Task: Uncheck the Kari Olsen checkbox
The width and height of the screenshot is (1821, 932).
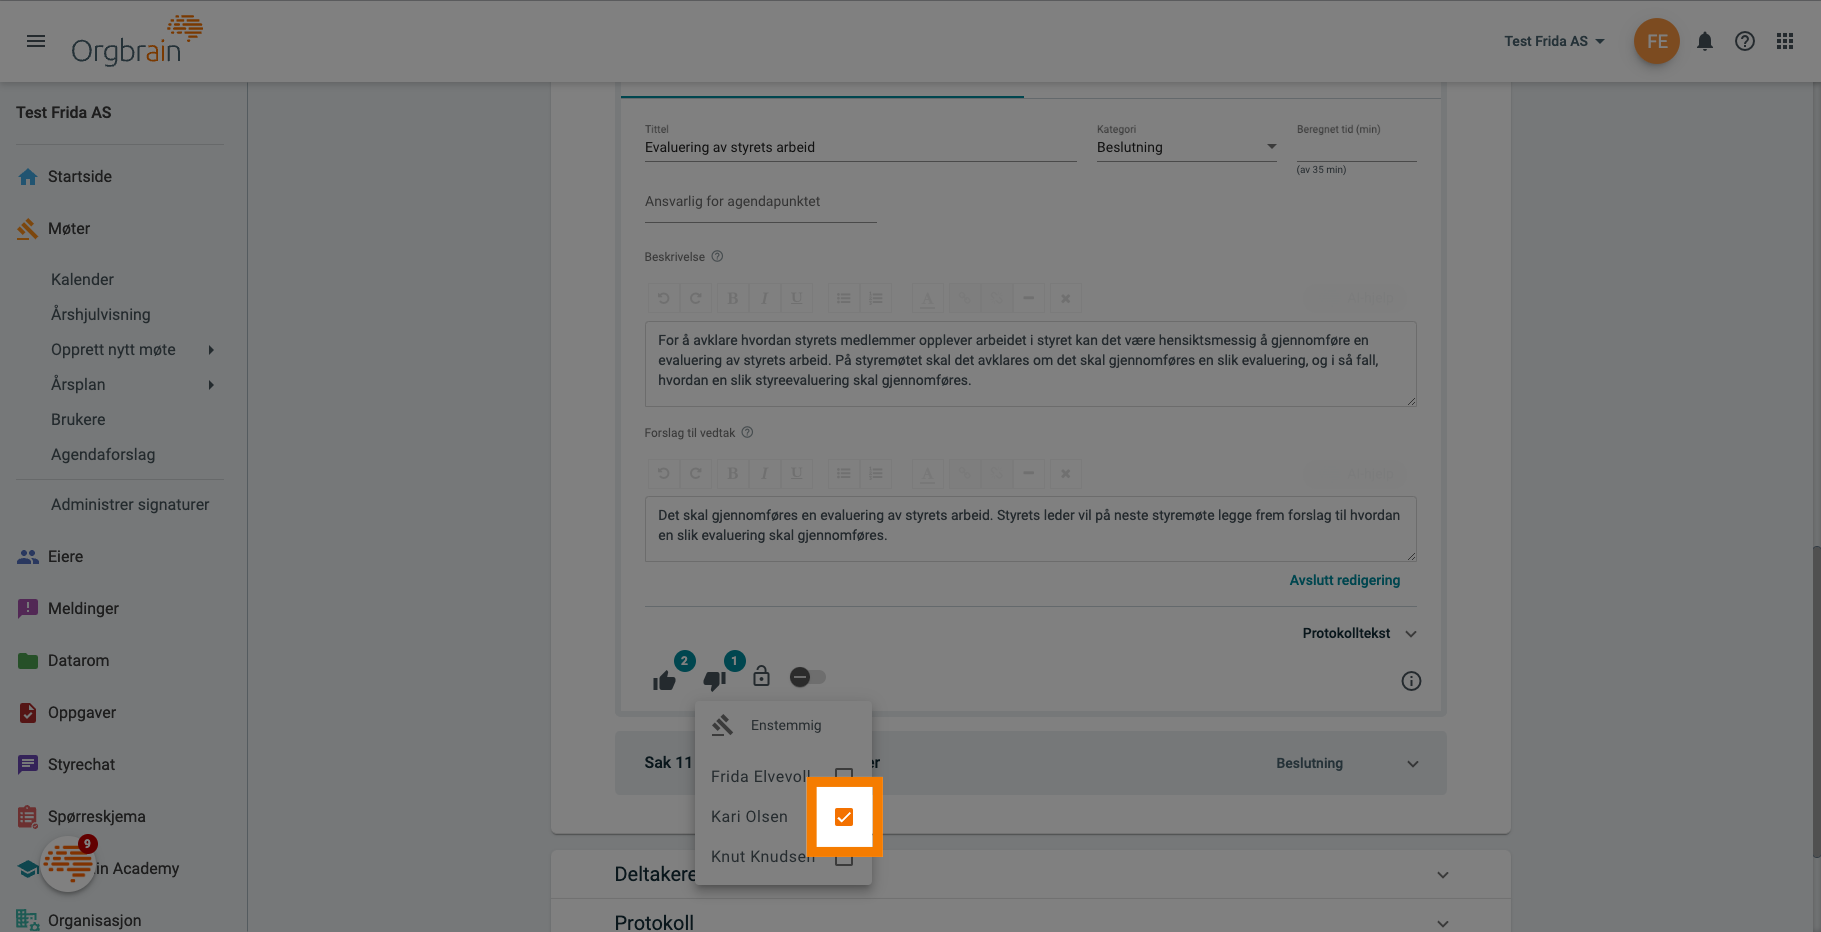Action: [x=844, y=817]
